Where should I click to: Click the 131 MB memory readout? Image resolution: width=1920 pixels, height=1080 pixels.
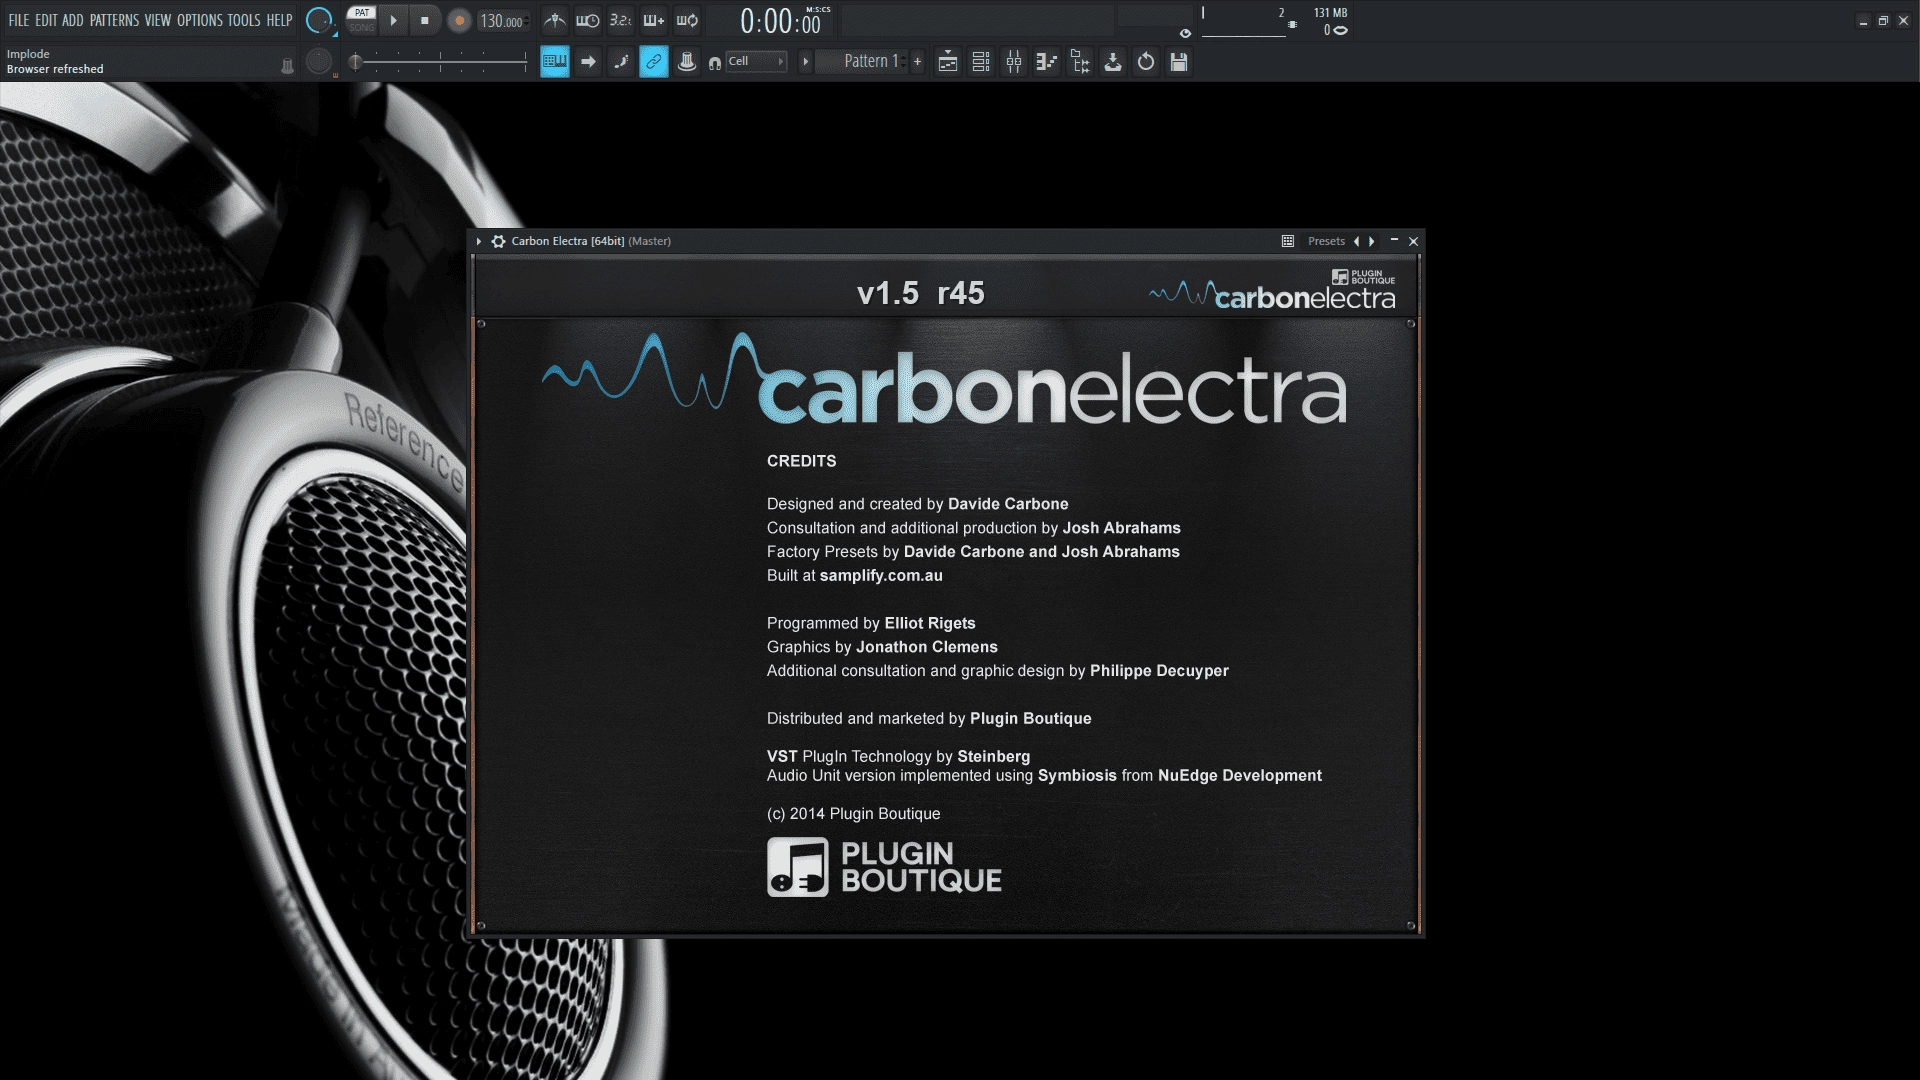click(1330, 13)
